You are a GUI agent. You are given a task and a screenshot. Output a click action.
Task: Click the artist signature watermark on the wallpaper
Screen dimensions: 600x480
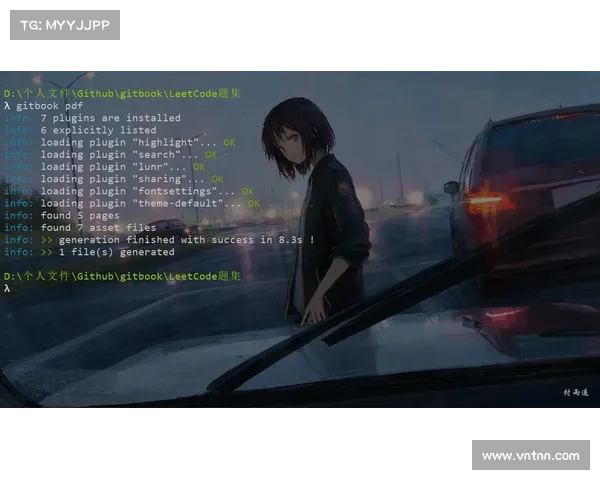576,392
